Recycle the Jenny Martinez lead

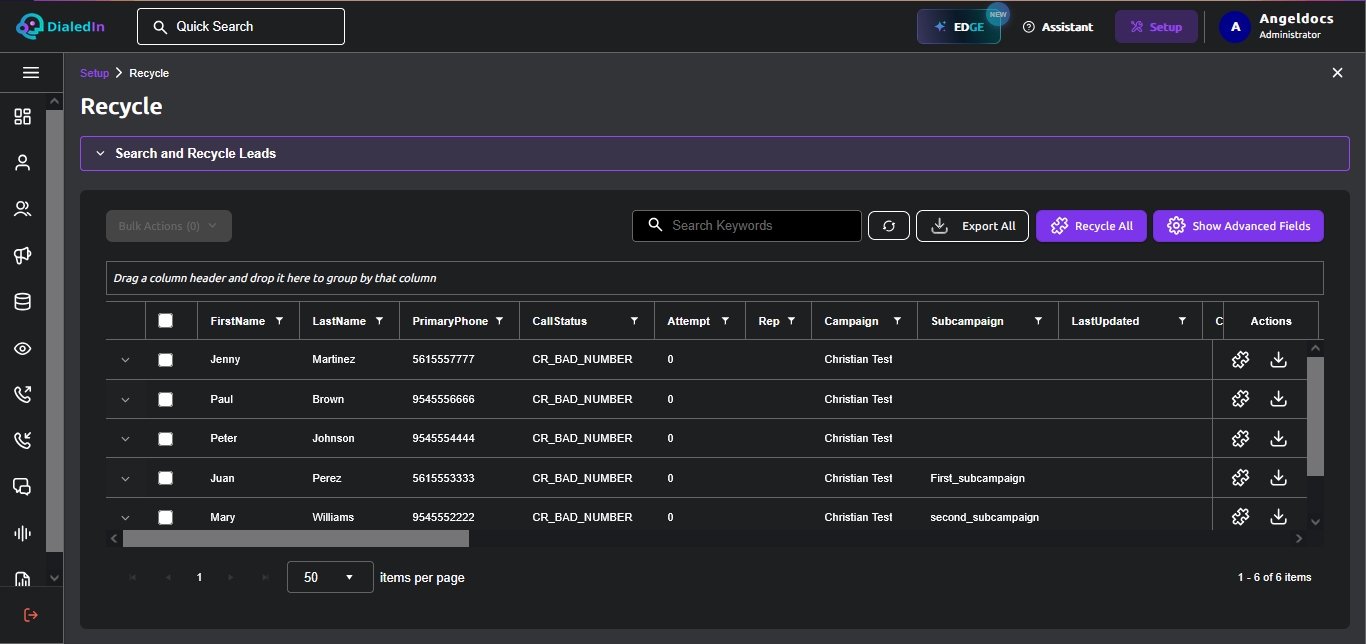pos(1241,360)
